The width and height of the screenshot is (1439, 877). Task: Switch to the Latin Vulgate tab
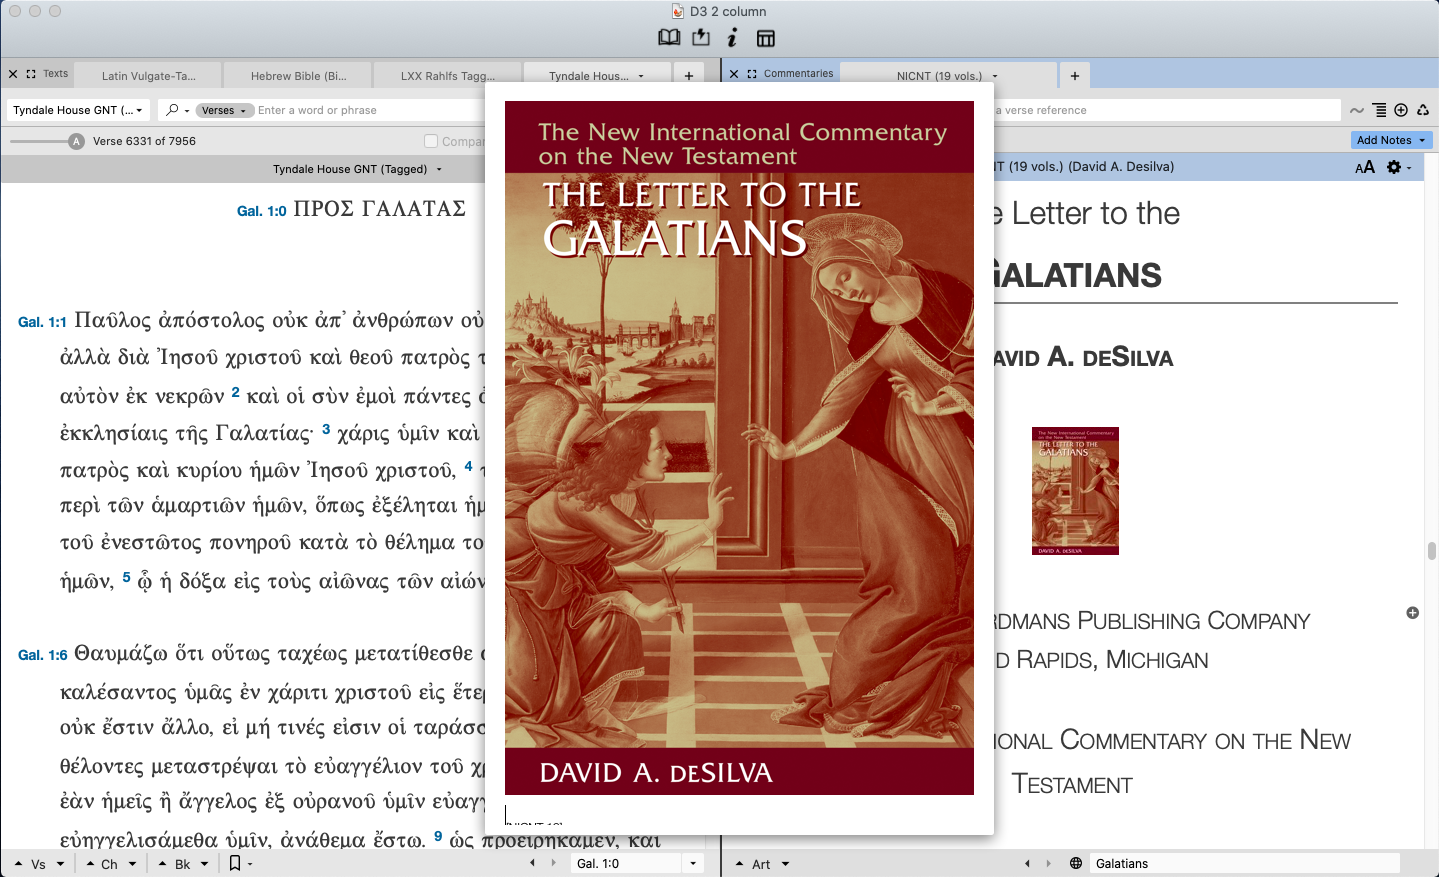tap(148, 76)
